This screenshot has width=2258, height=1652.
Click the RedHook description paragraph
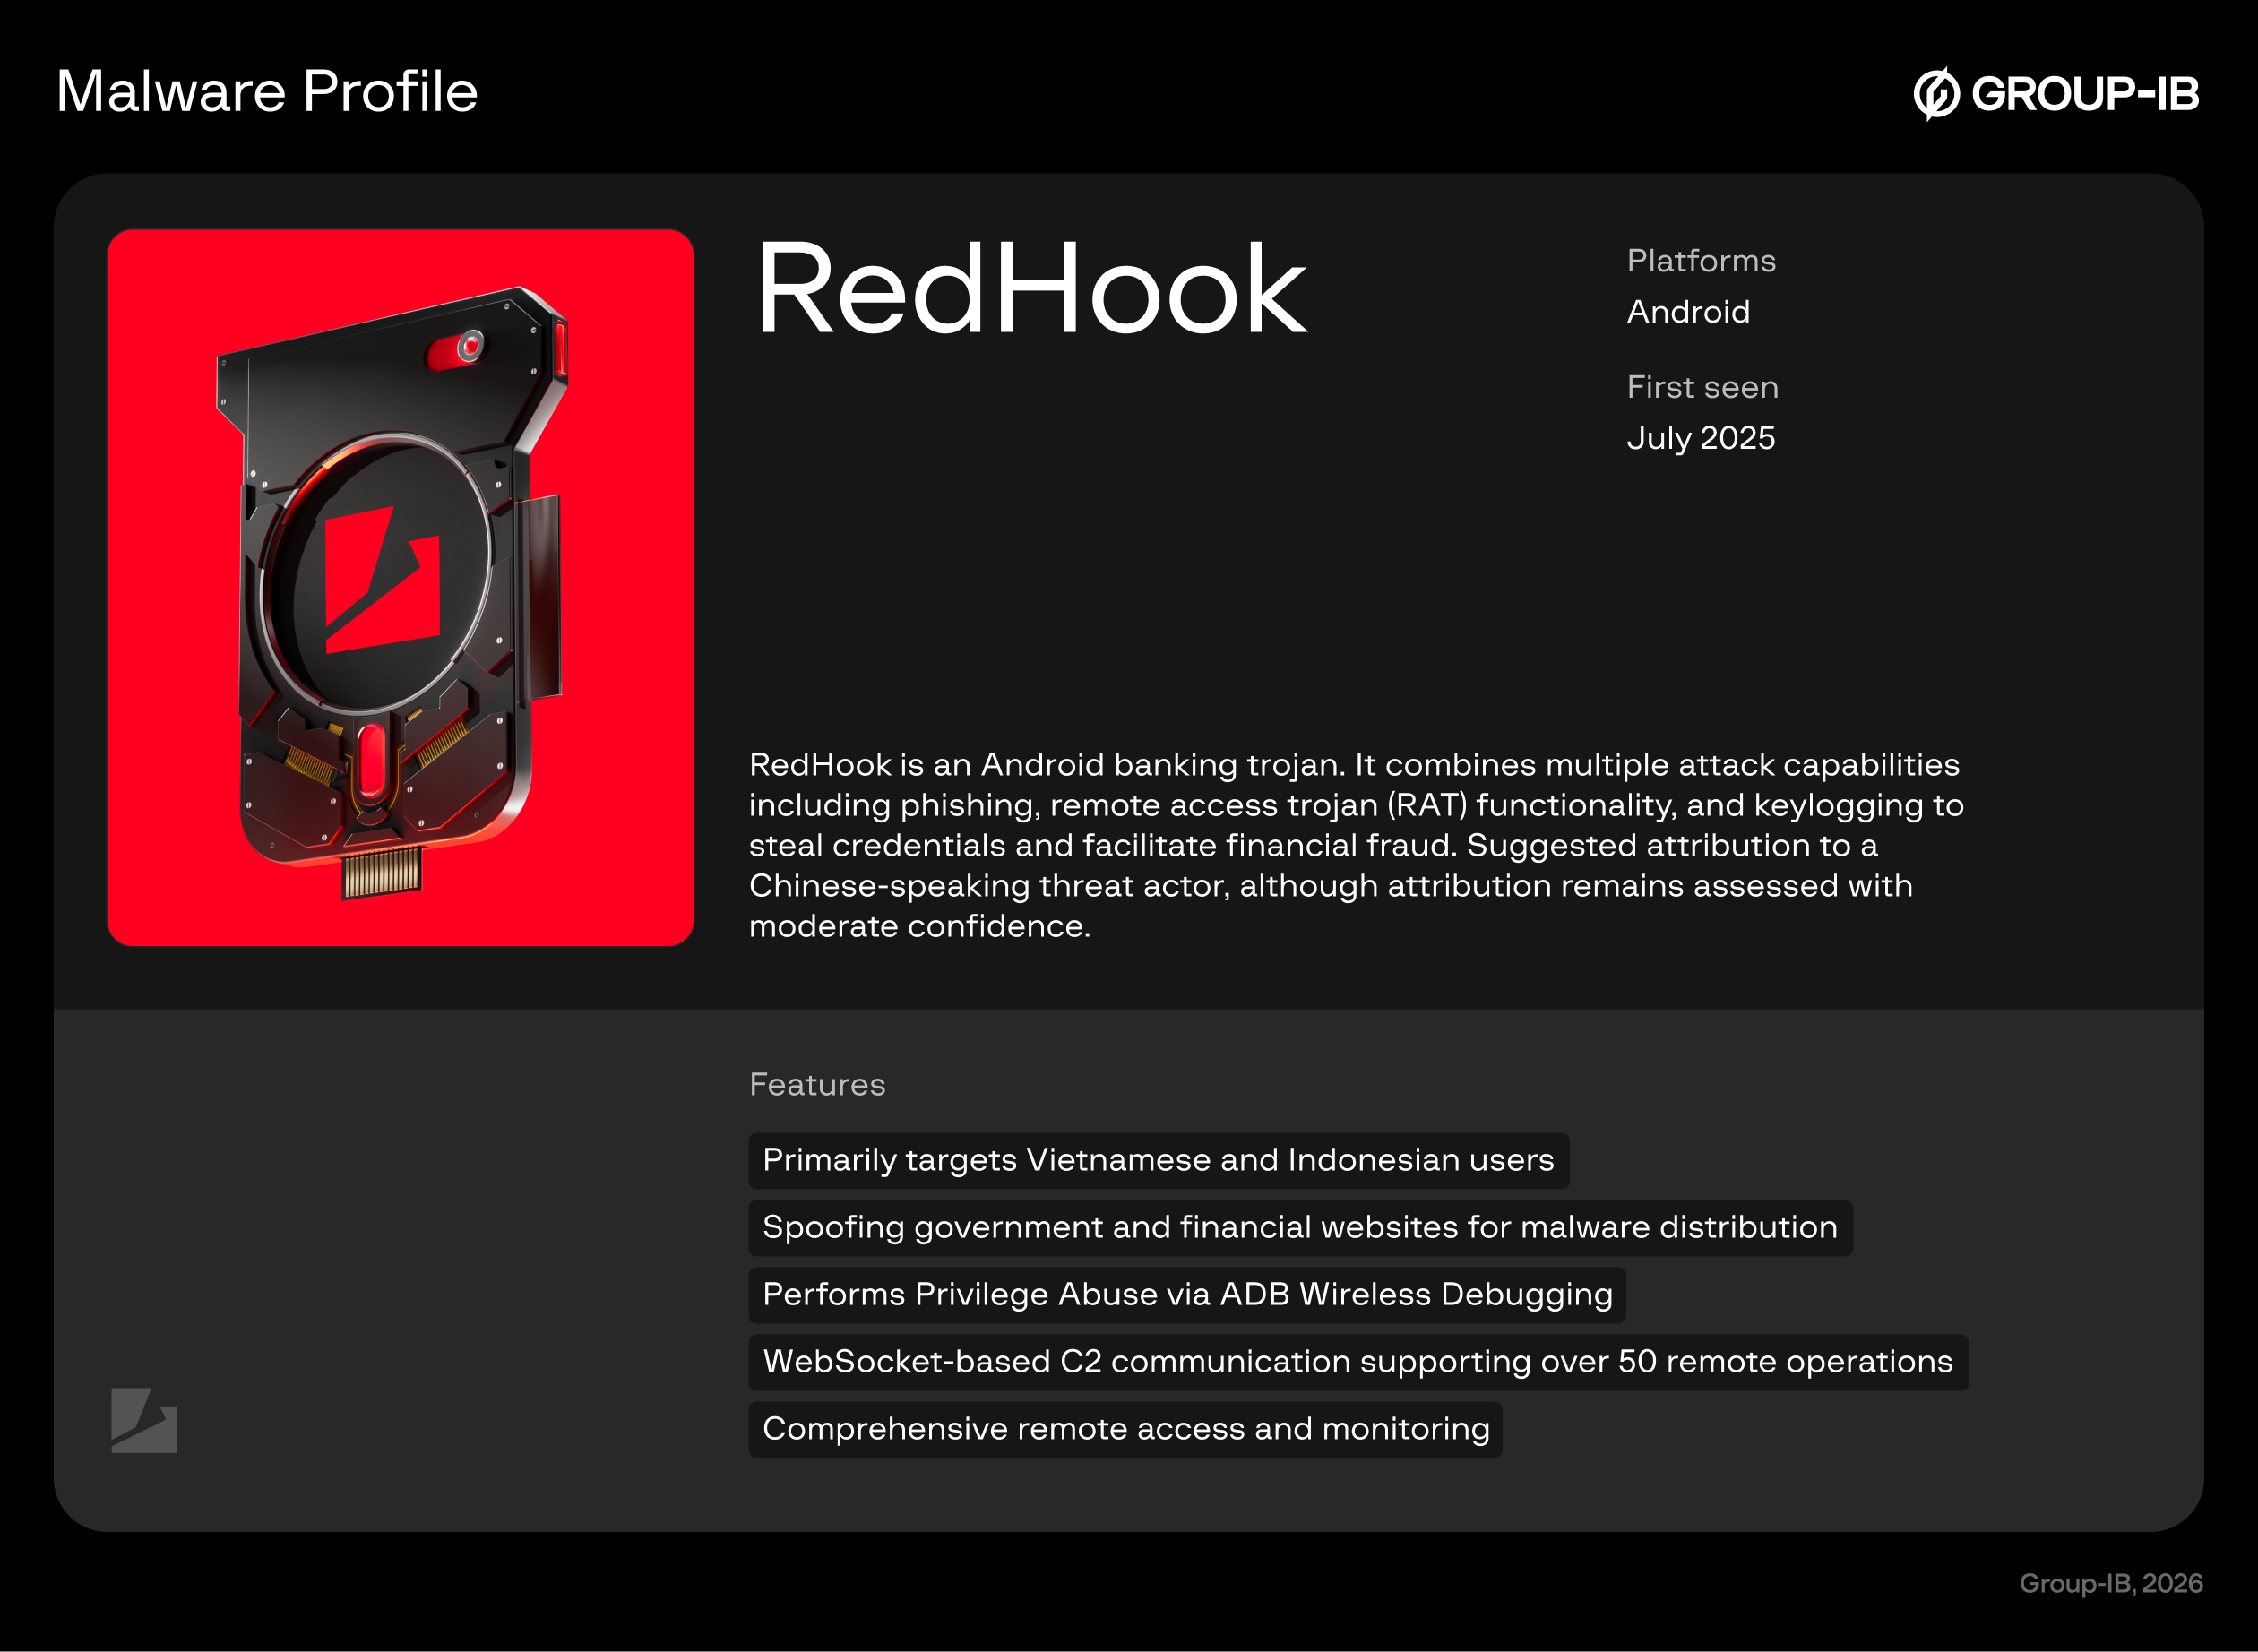1356,845
